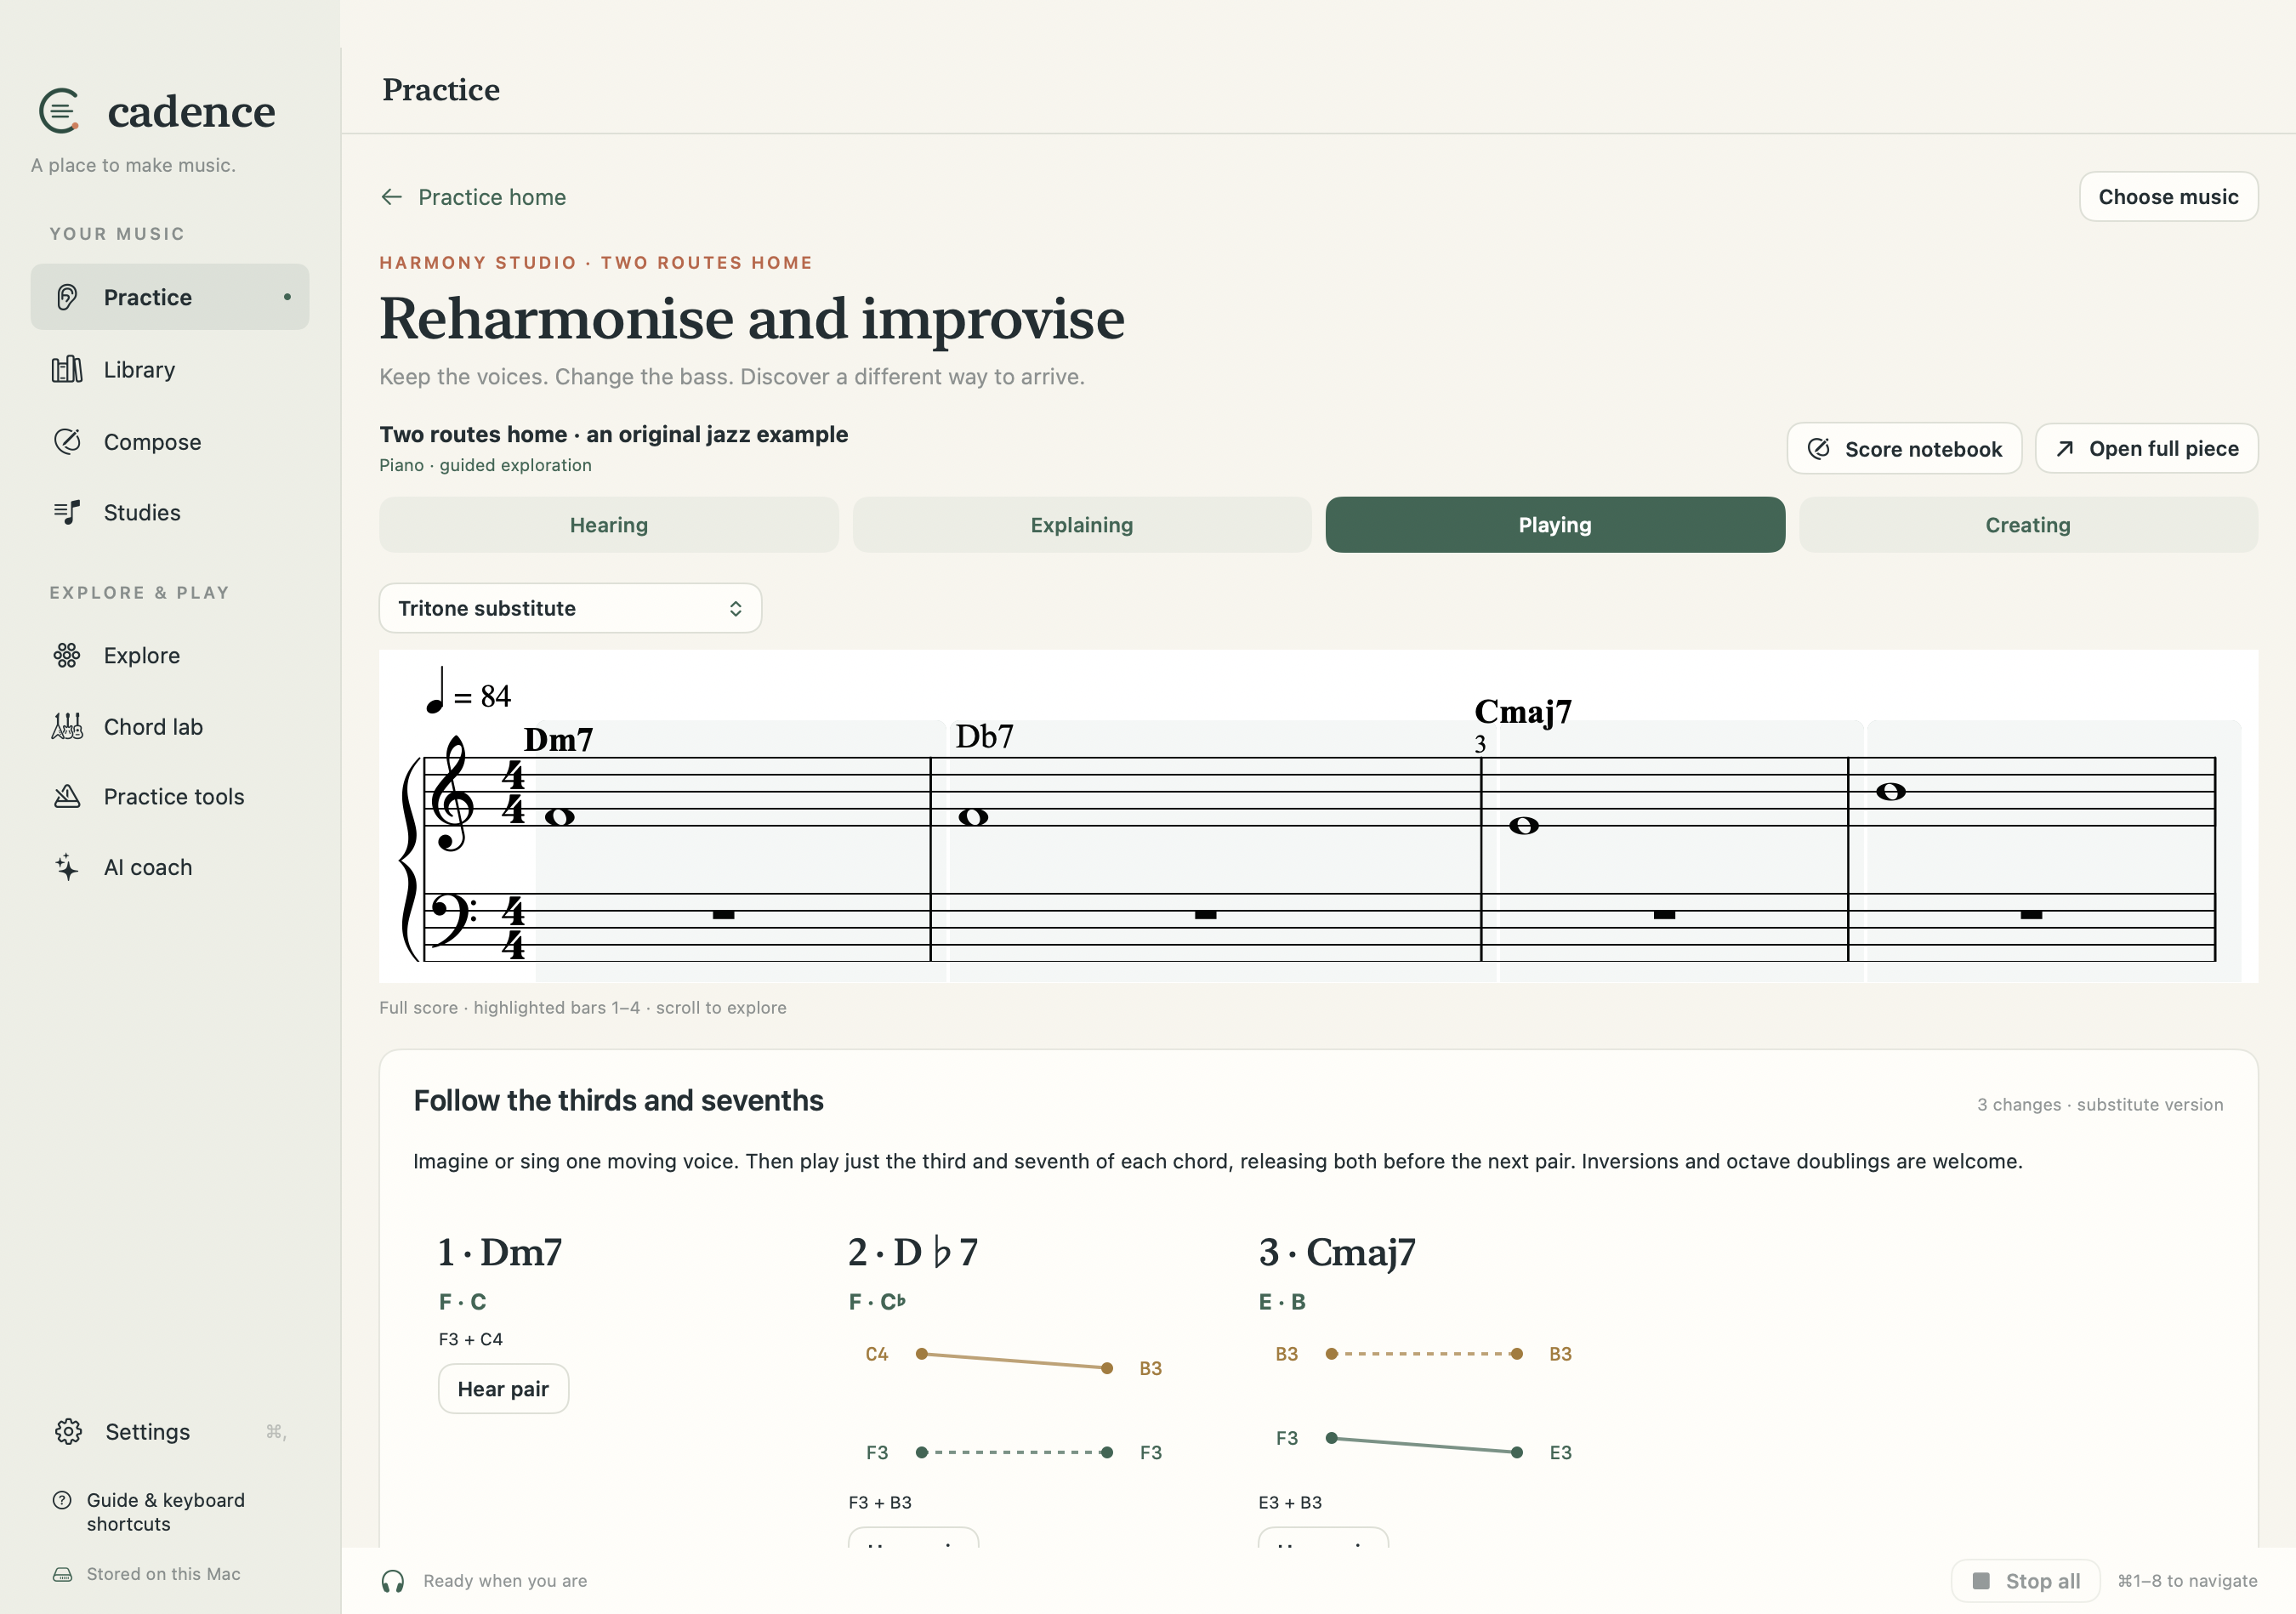
Task: Click '3 changes · substitute version' text
Action: pos(2100,1105)
